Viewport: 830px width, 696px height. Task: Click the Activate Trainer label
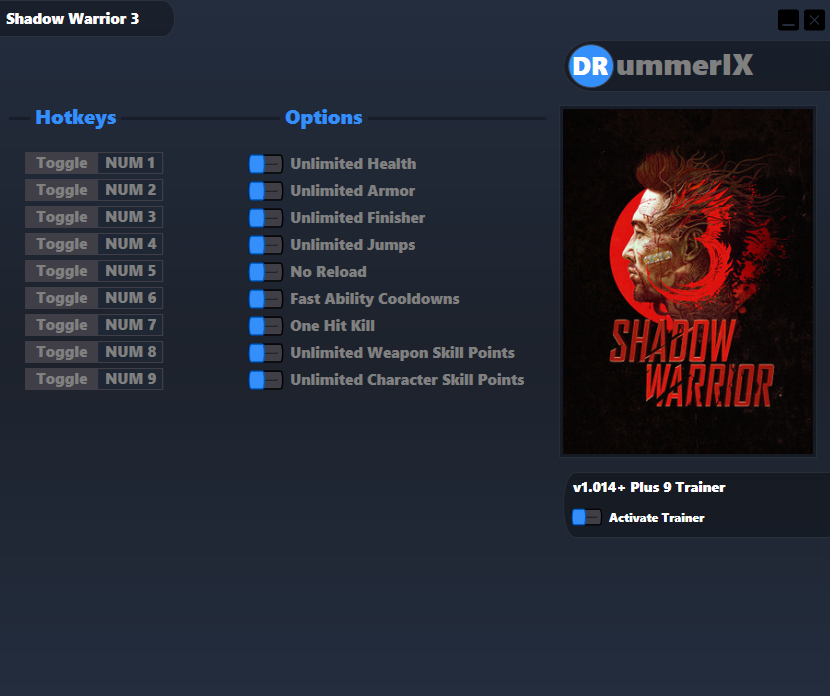tap(656, 518)
